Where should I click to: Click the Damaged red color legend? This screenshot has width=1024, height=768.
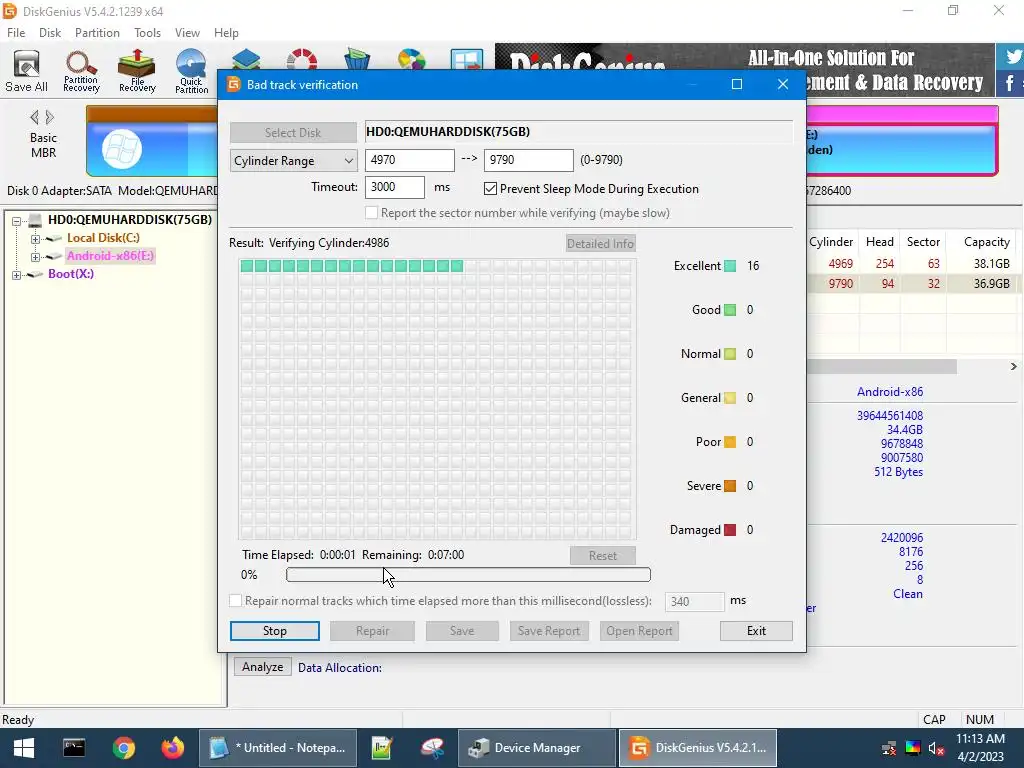pyautogui.click(x=730, y=530)
